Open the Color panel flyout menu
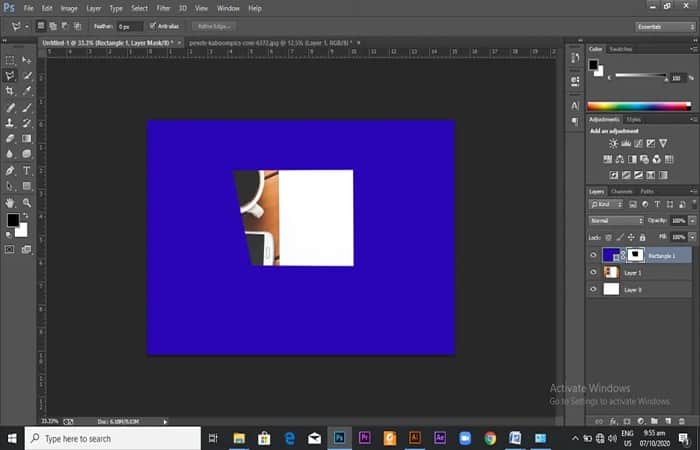700x450 pixels. [x=694, y=49]
